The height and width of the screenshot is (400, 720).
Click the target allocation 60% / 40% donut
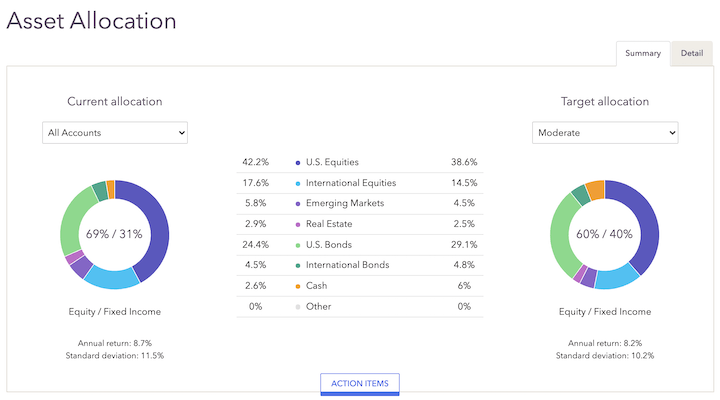[x=605, y=234]
